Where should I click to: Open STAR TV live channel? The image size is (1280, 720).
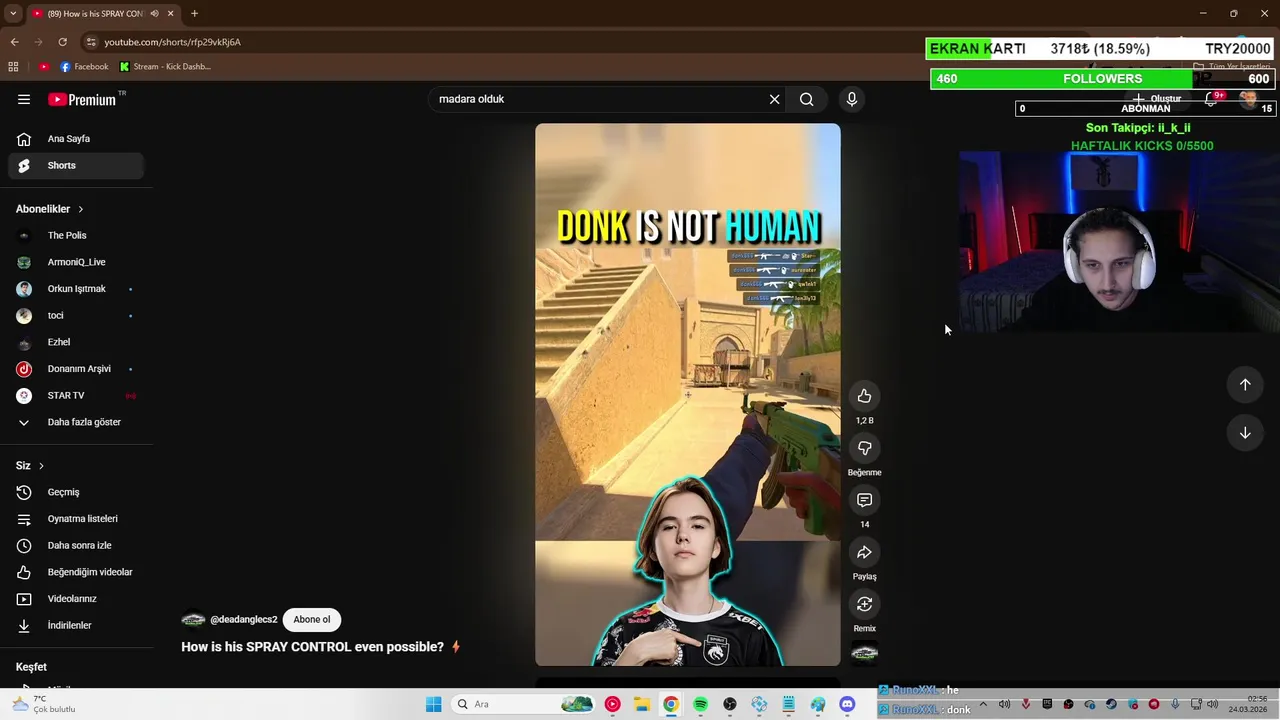point(76,395)
